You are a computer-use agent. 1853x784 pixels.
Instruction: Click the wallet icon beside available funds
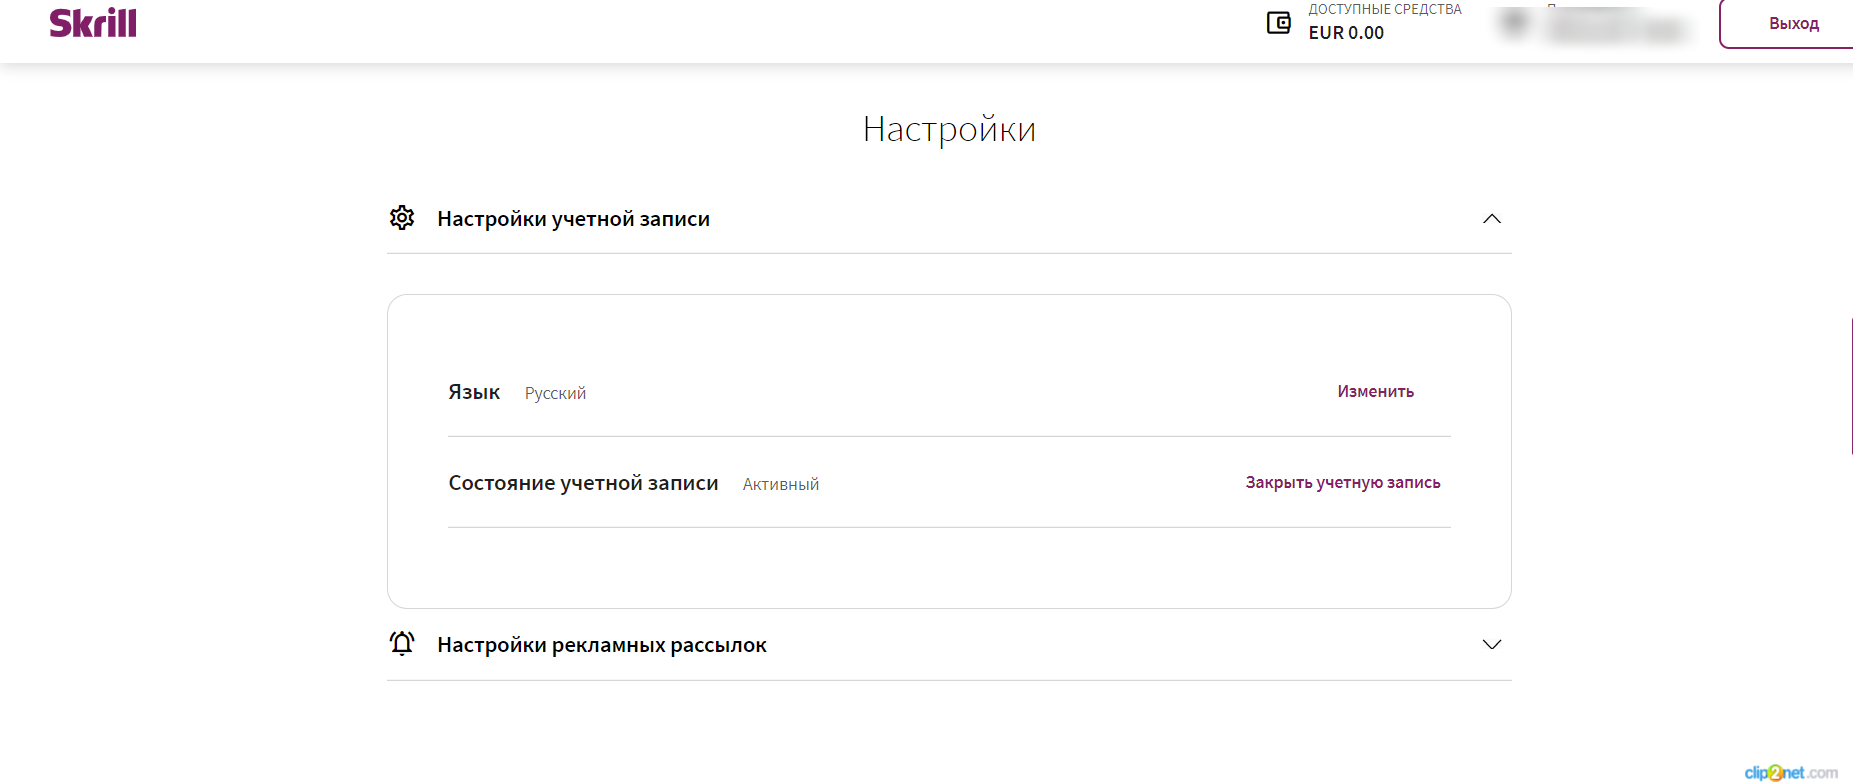coord(1278,23)
